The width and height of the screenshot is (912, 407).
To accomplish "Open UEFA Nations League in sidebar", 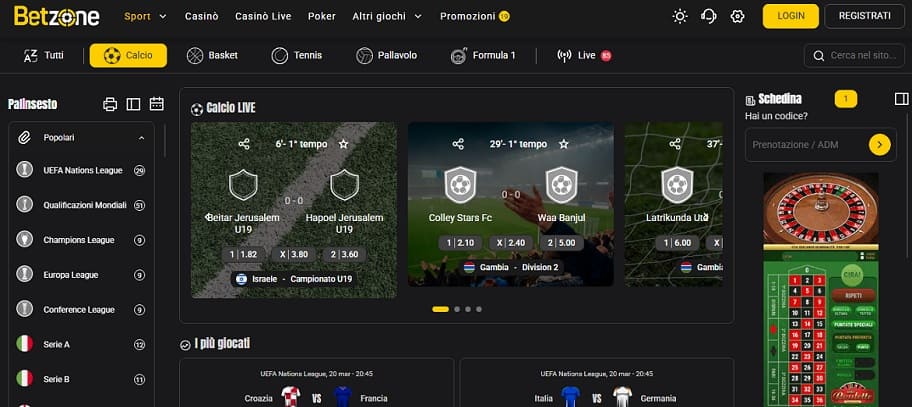I will point(81,170).
